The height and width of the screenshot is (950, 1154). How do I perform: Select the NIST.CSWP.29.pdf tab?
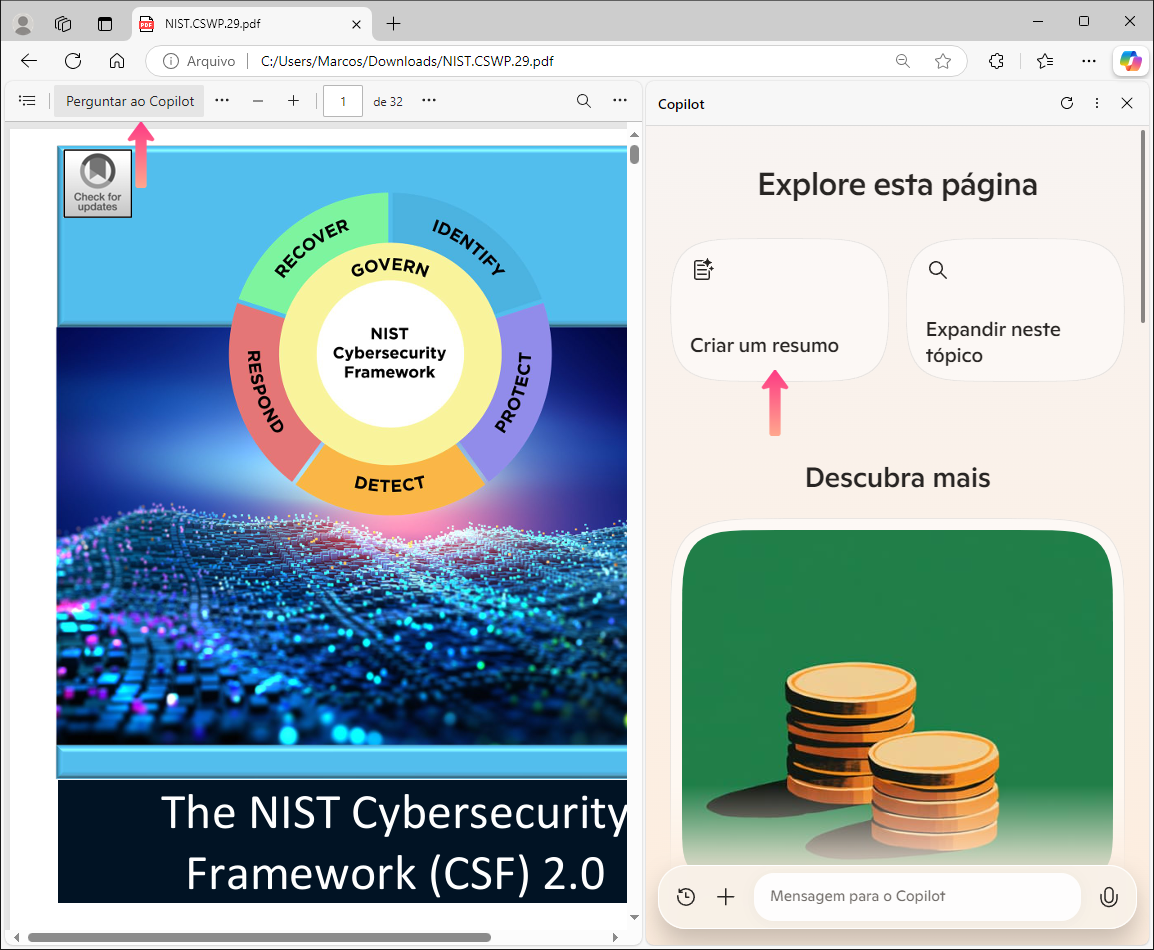tap(252, 24)
